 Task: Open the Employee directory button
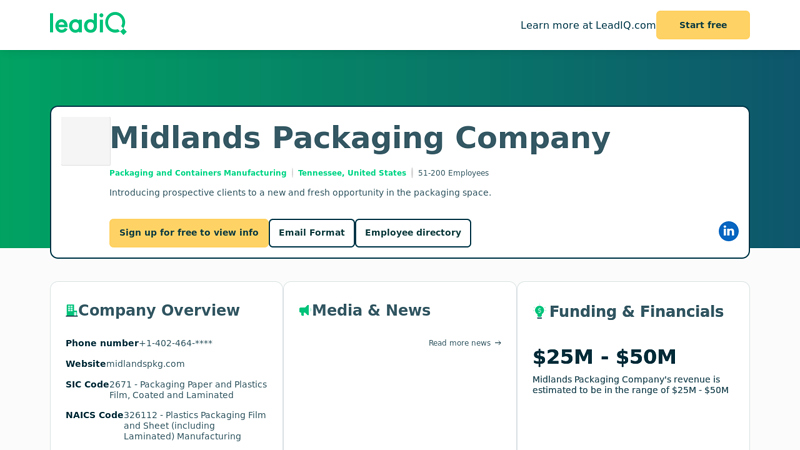[413, 233]
